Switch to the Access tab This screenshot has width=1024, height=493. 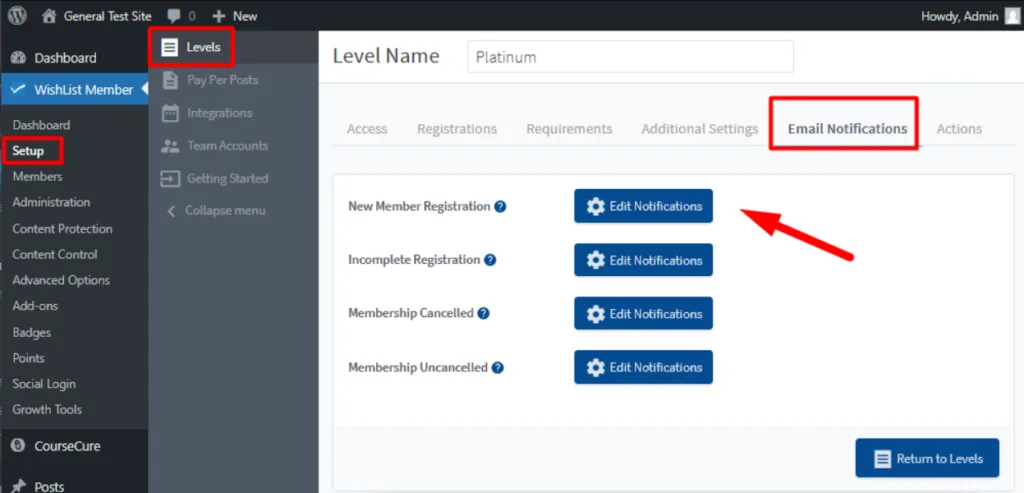[367, 129]
